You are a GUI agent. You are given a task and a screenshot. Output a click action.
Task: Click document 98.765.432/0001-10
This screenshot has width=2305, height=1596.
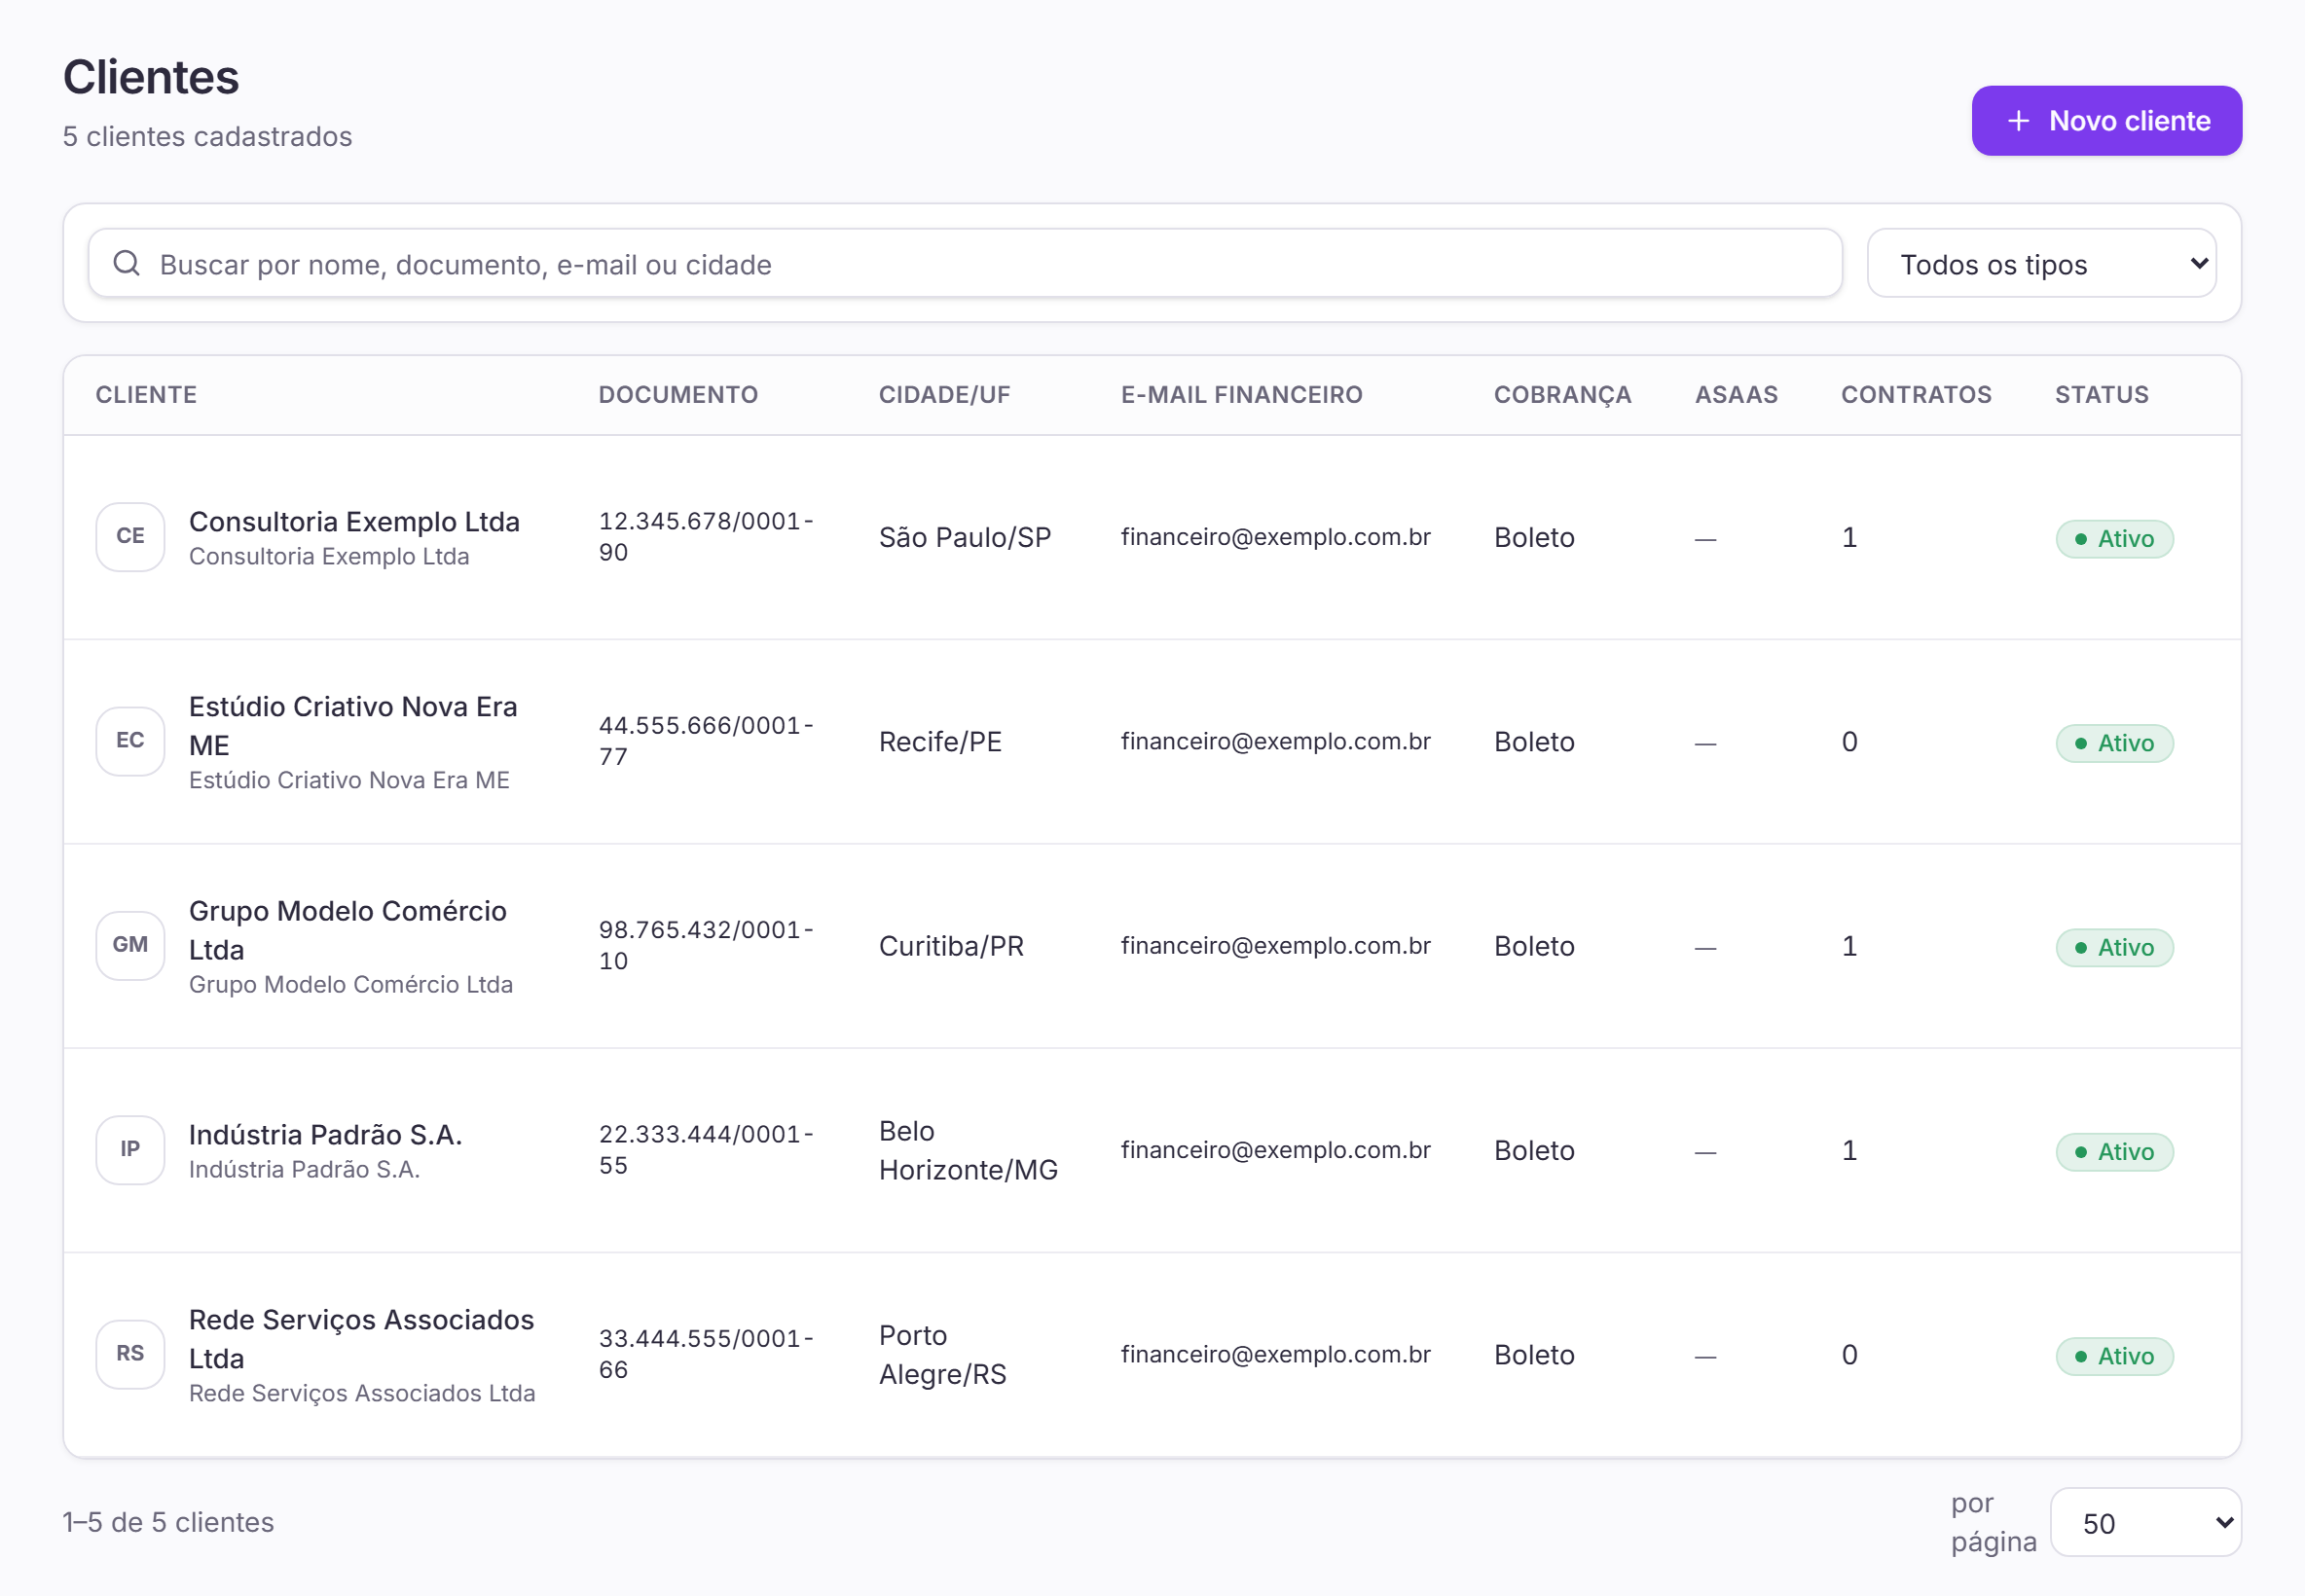706,945
